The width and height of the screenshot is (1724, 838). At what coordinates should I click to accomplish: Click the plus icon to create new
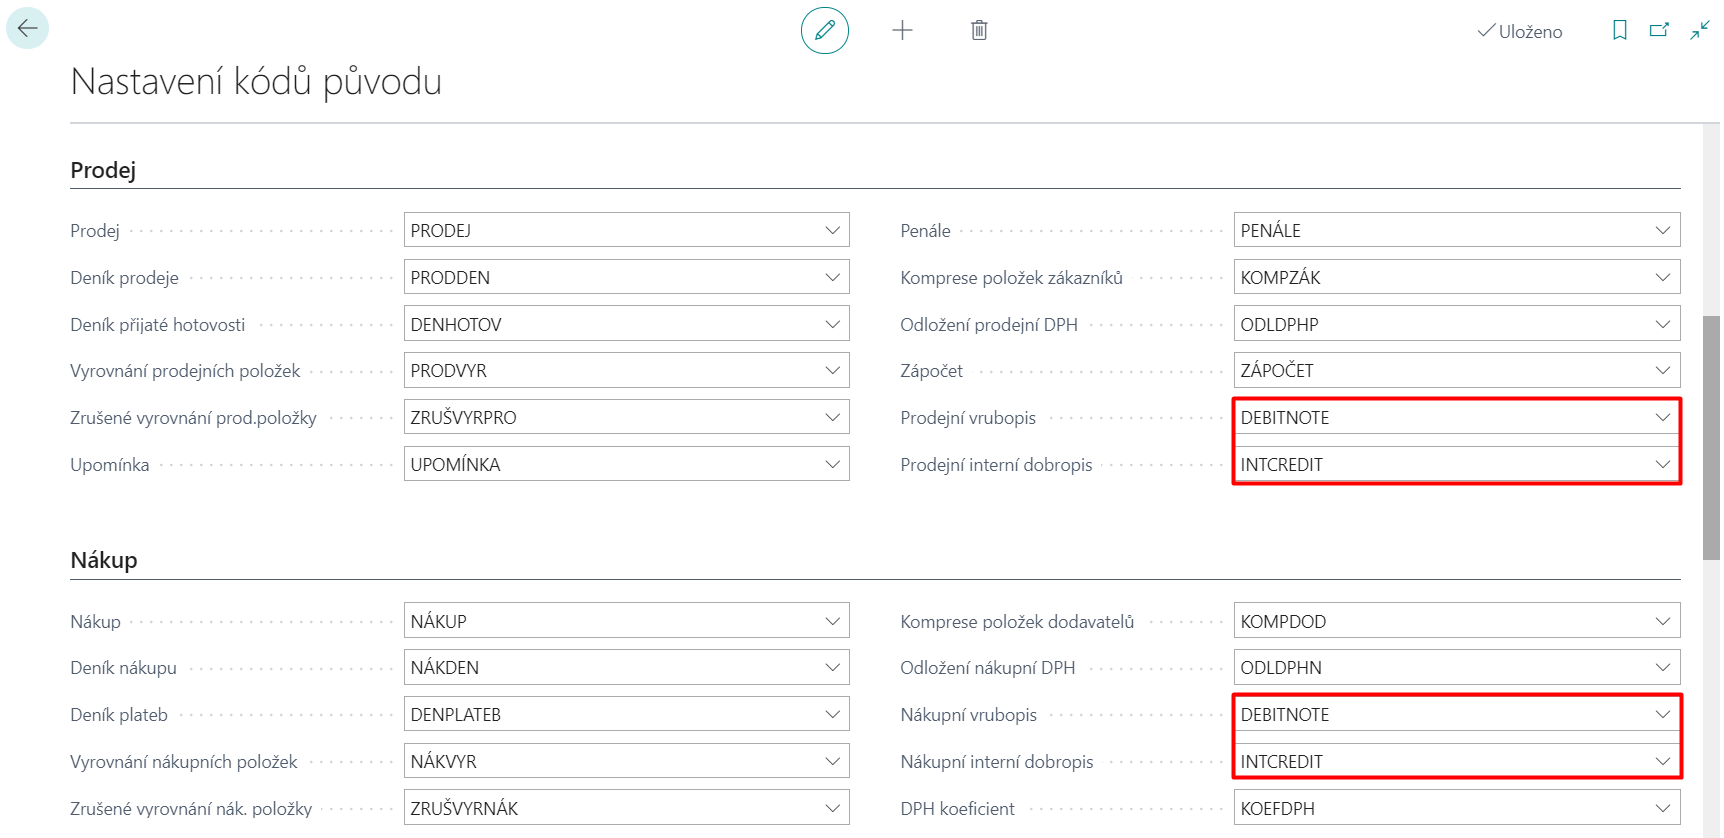click(x=902, y=30)
